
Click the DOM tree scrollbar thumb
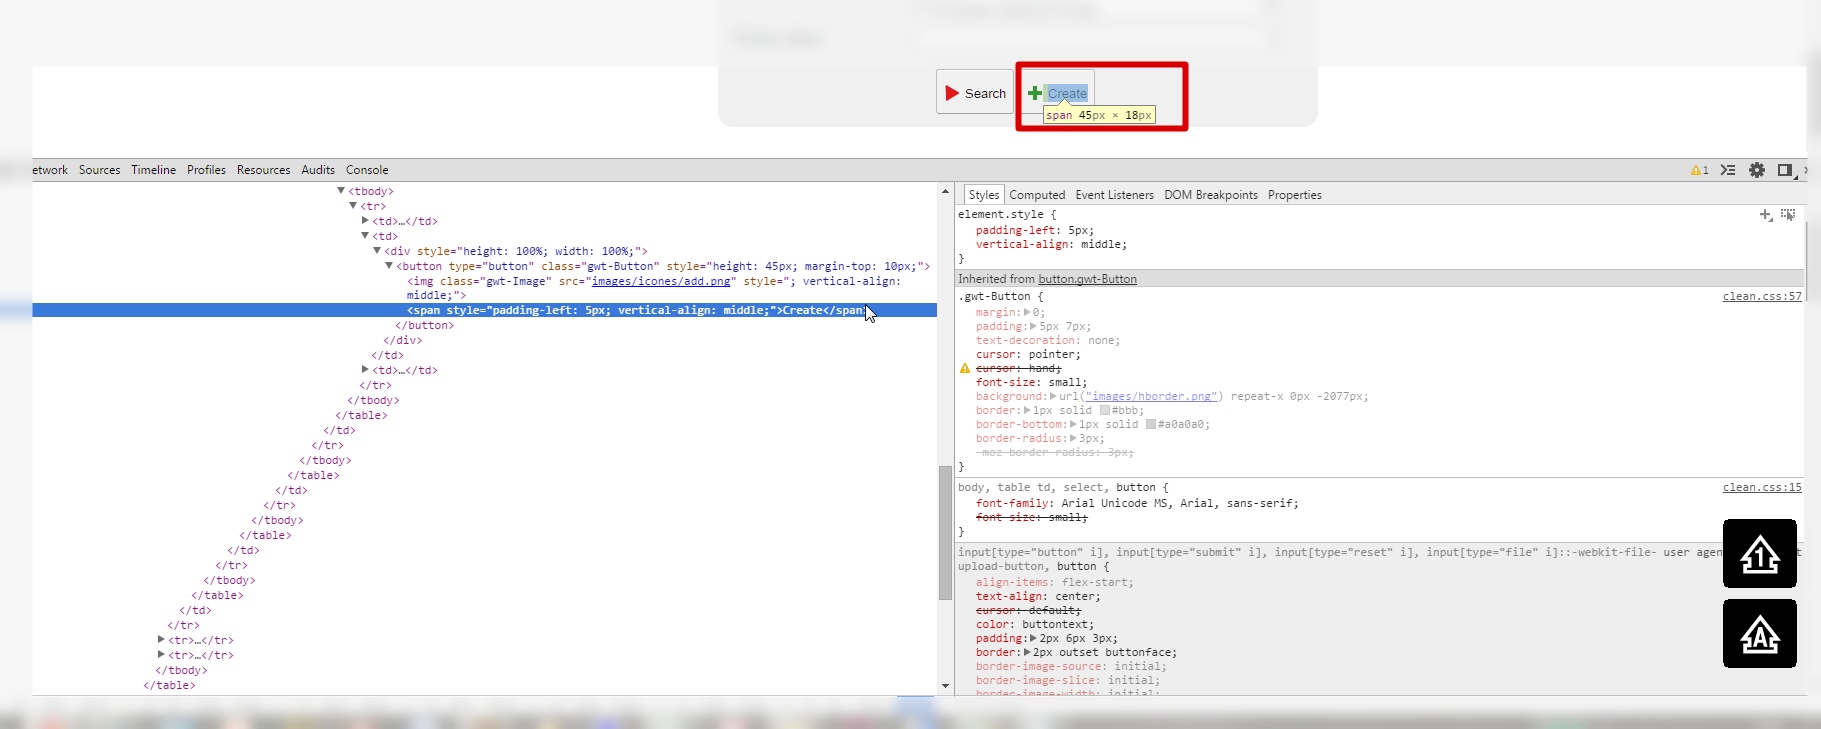[945, 532]
